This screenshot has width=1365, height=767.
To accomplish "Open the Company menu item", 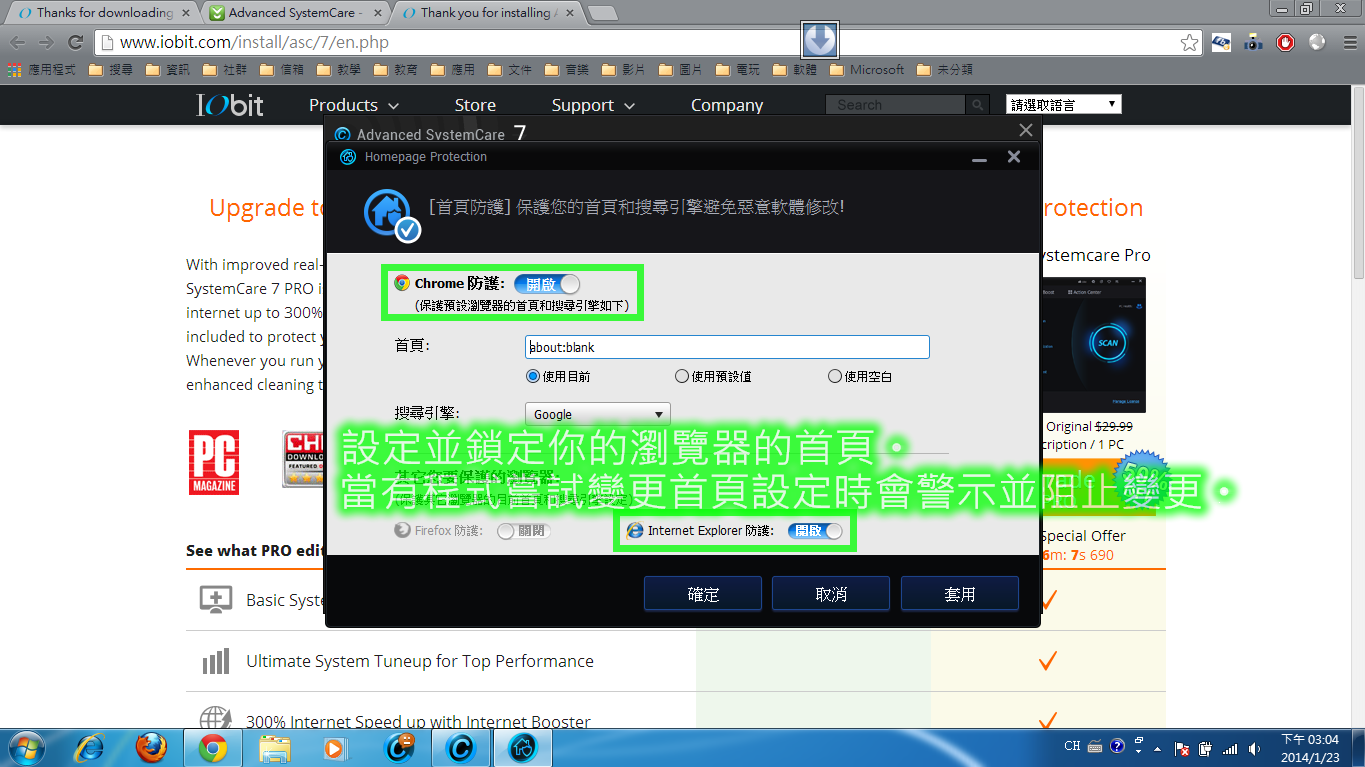I will [727, 105].
